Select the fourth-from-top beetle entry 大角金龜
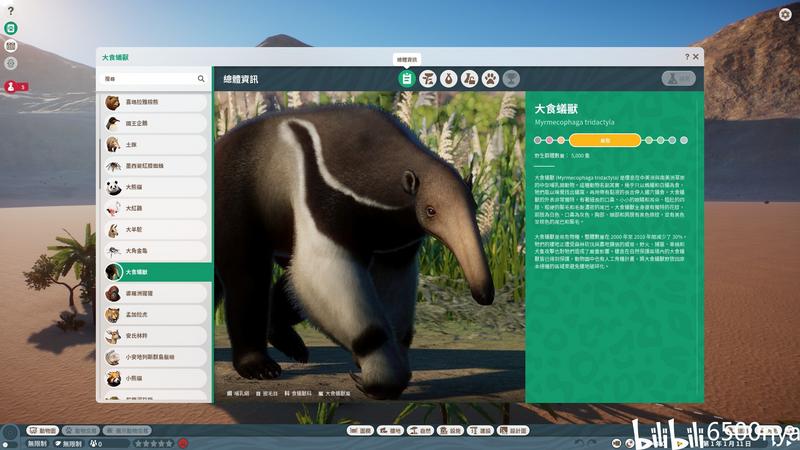 click(156, 251)
